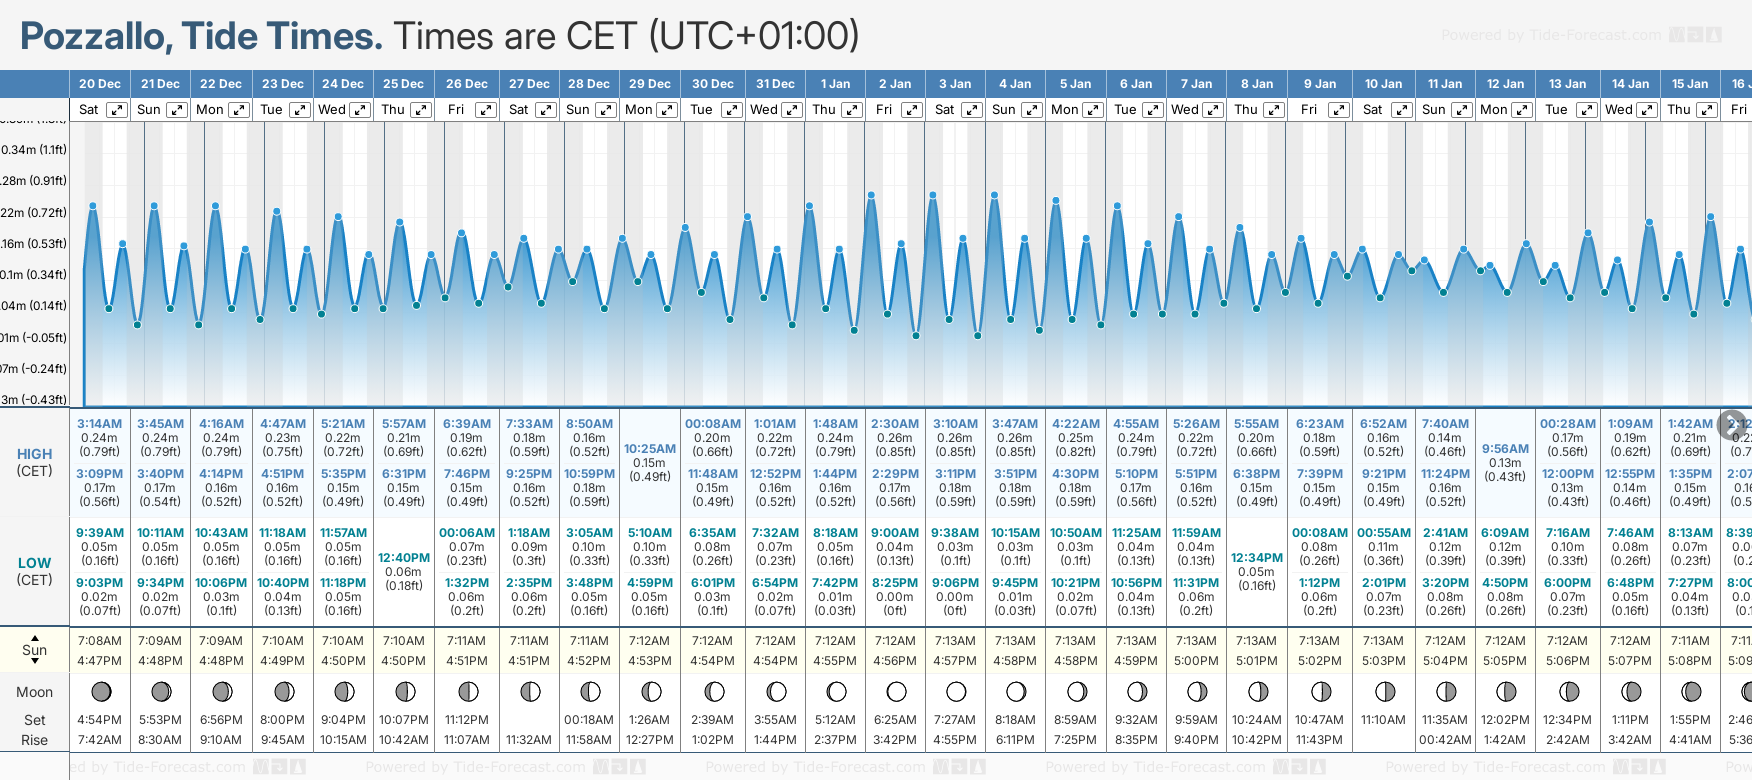
Task: Select the 7 Jan date header
Action: point(1198,84)
